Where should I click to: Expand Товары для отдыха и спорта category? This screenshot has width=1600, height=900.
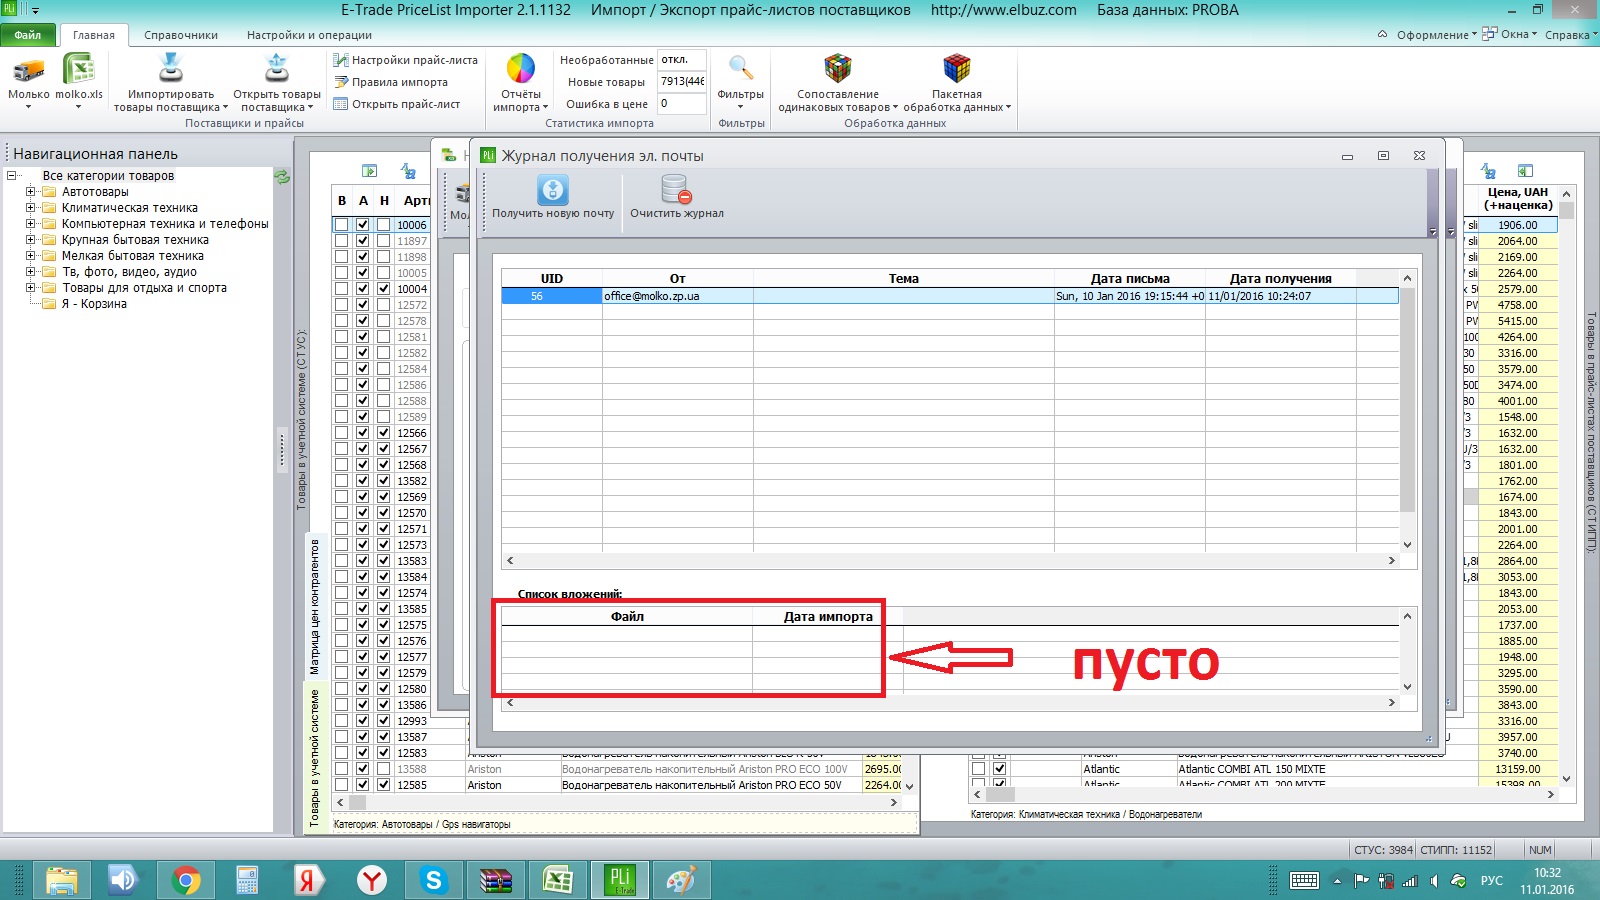click(31, 288)
